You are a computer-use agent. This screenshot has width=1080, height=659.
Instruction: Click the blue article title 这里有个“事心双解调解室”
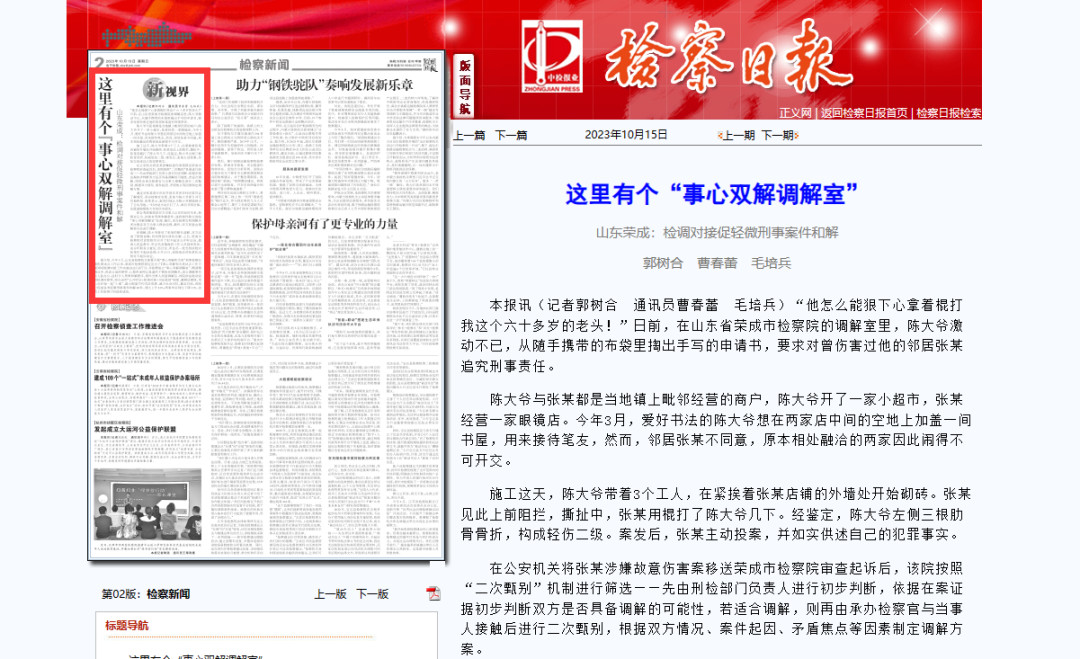click(x=712, y=194)
